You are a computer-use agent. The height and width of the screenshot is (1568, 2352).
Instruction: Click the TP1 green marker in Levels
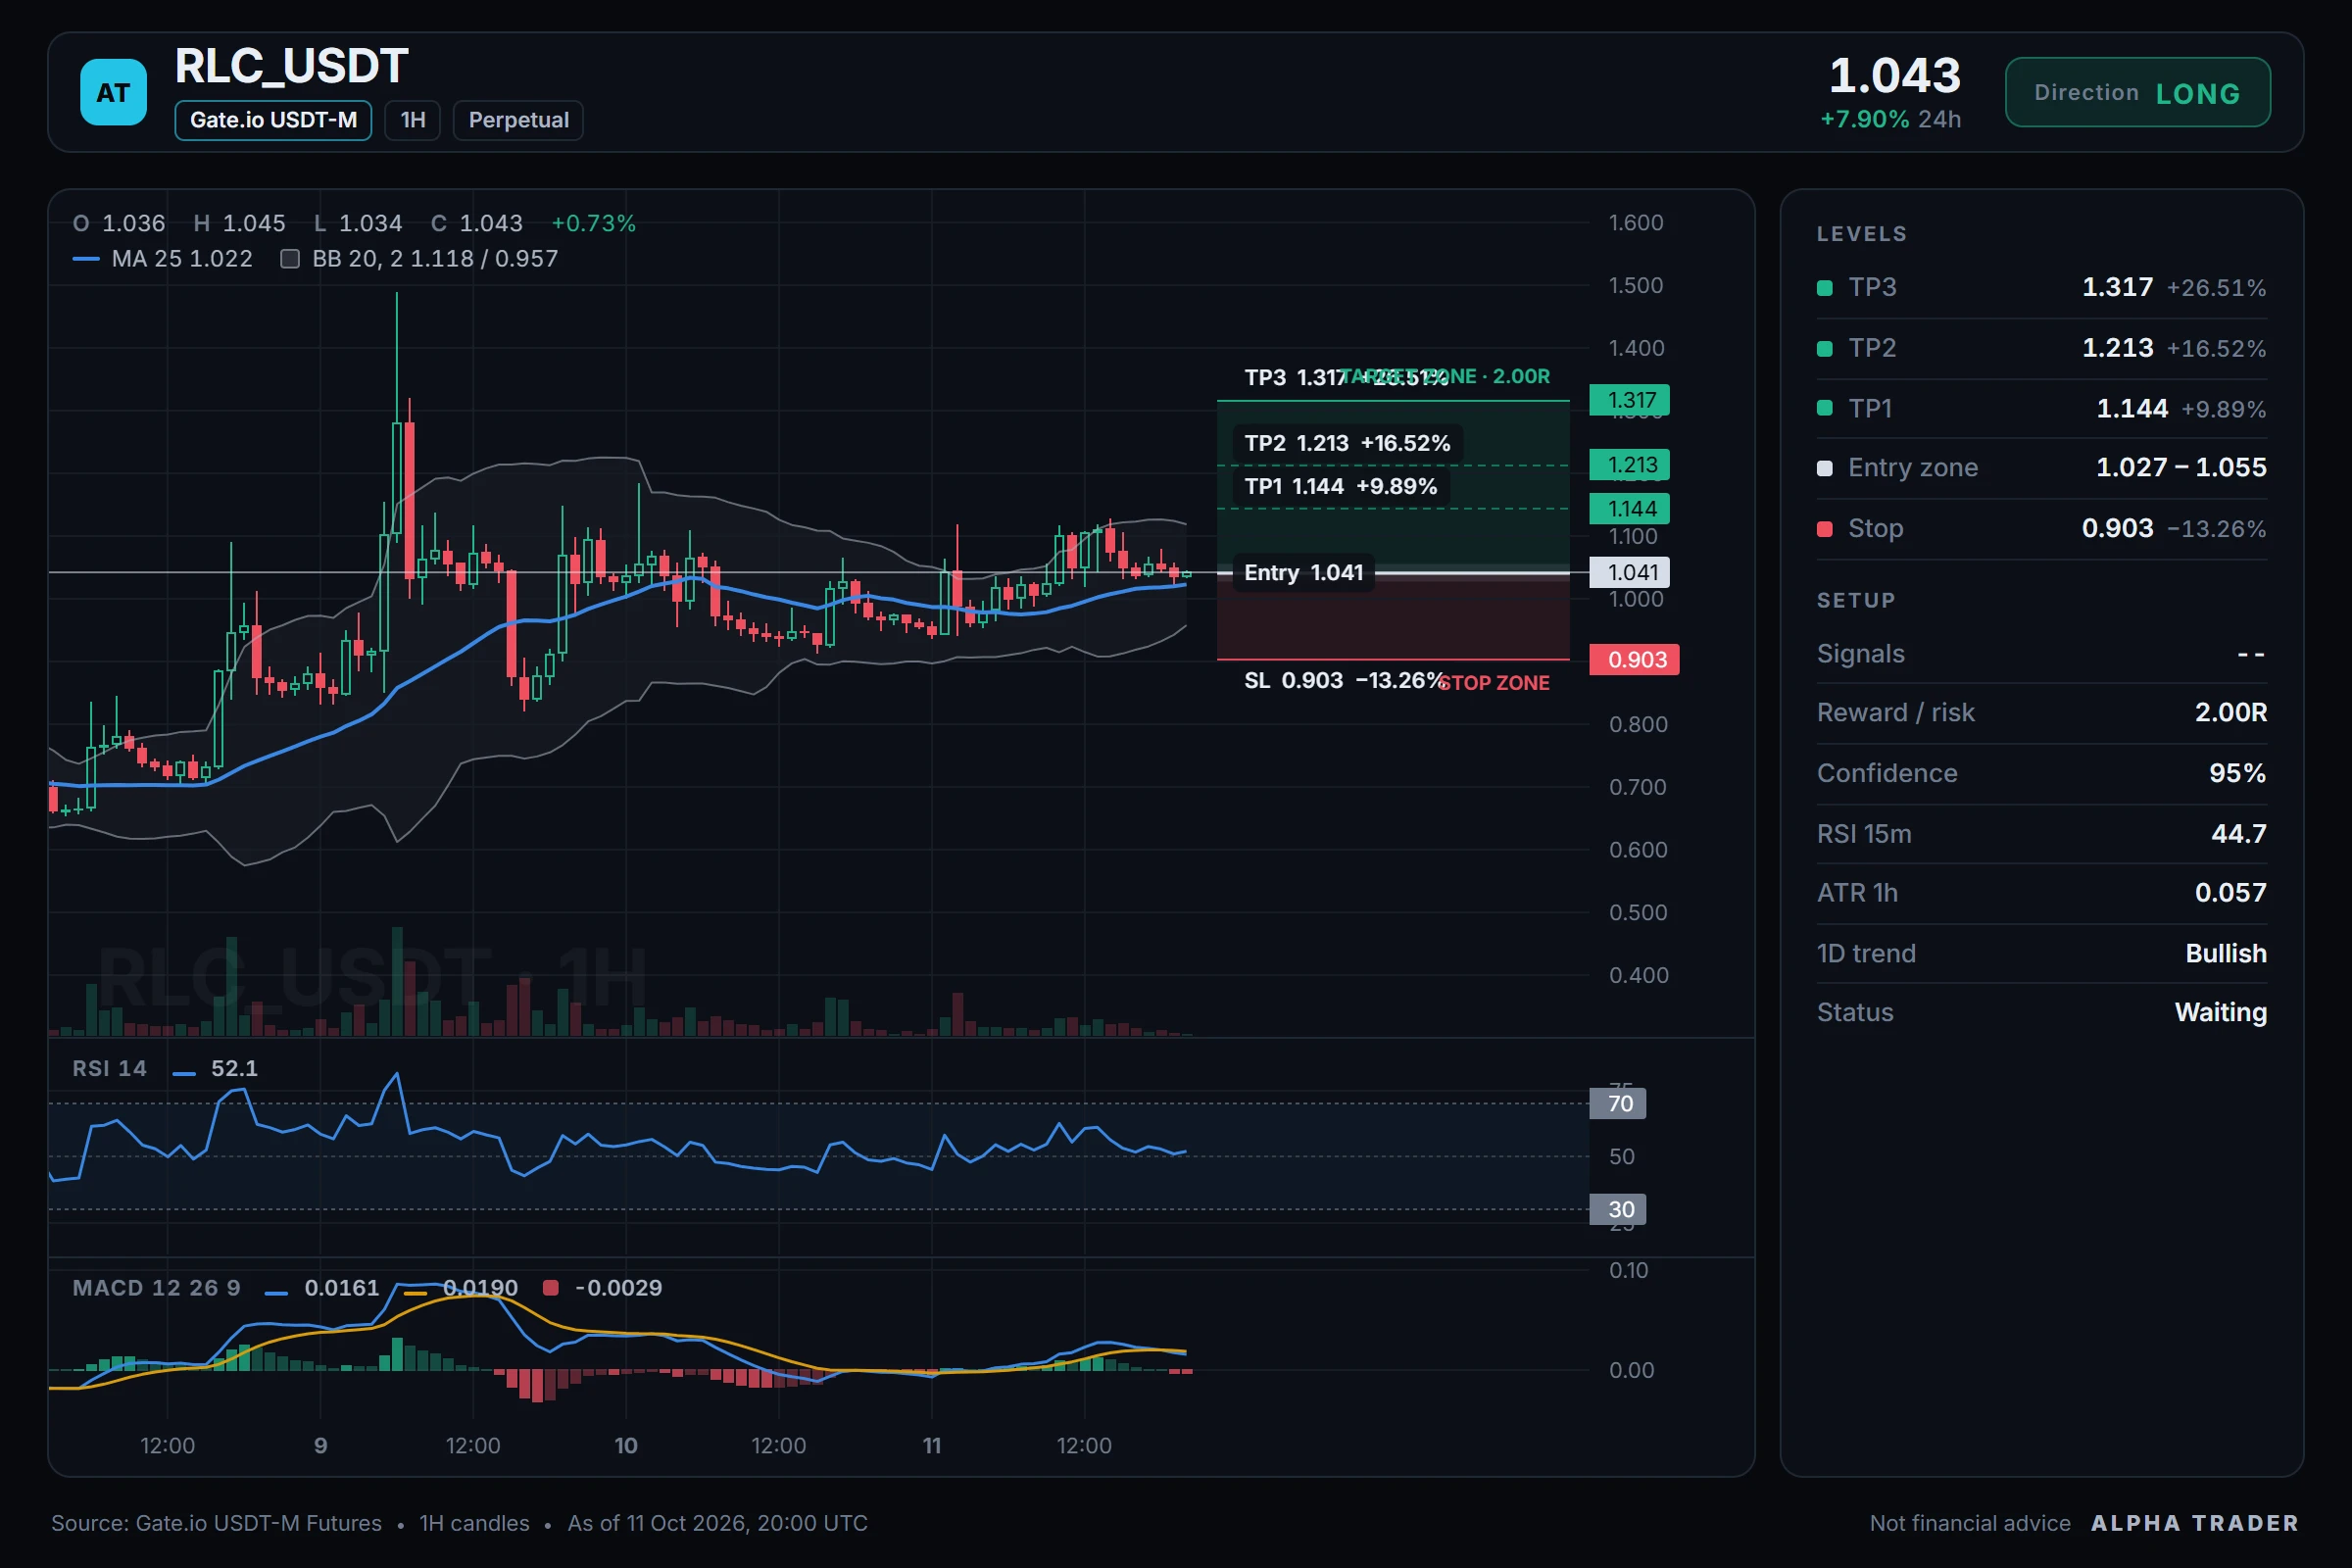coord(1824,408)
